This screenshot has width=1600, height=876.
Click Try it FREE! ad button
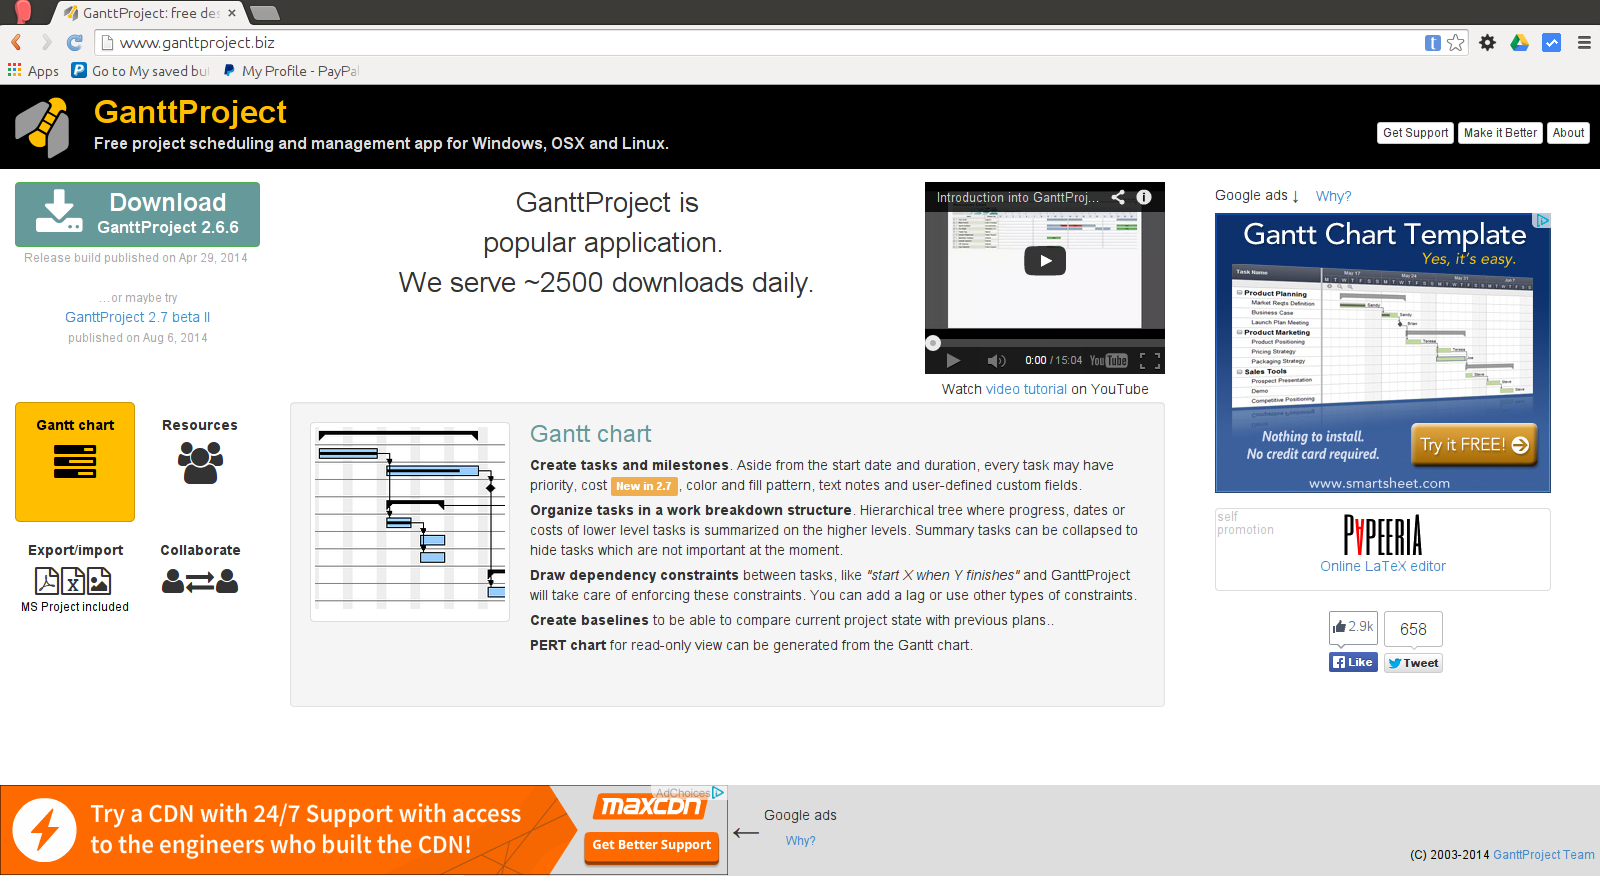point(1474,445)
